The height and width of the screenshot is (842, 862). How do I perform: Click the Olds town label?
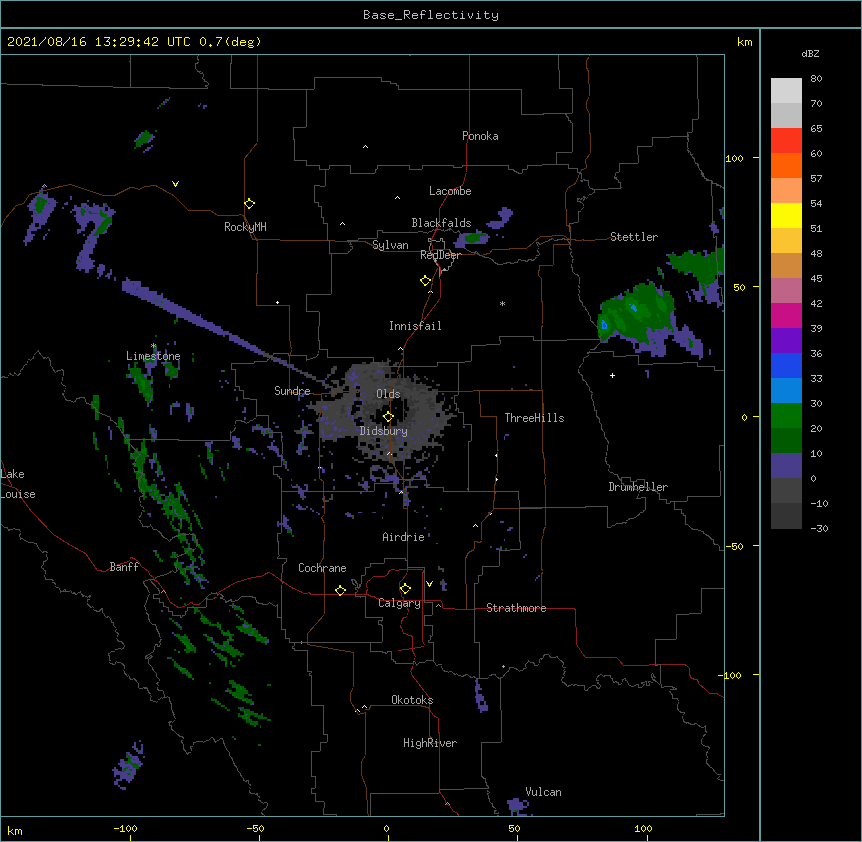tap(388, 394)
